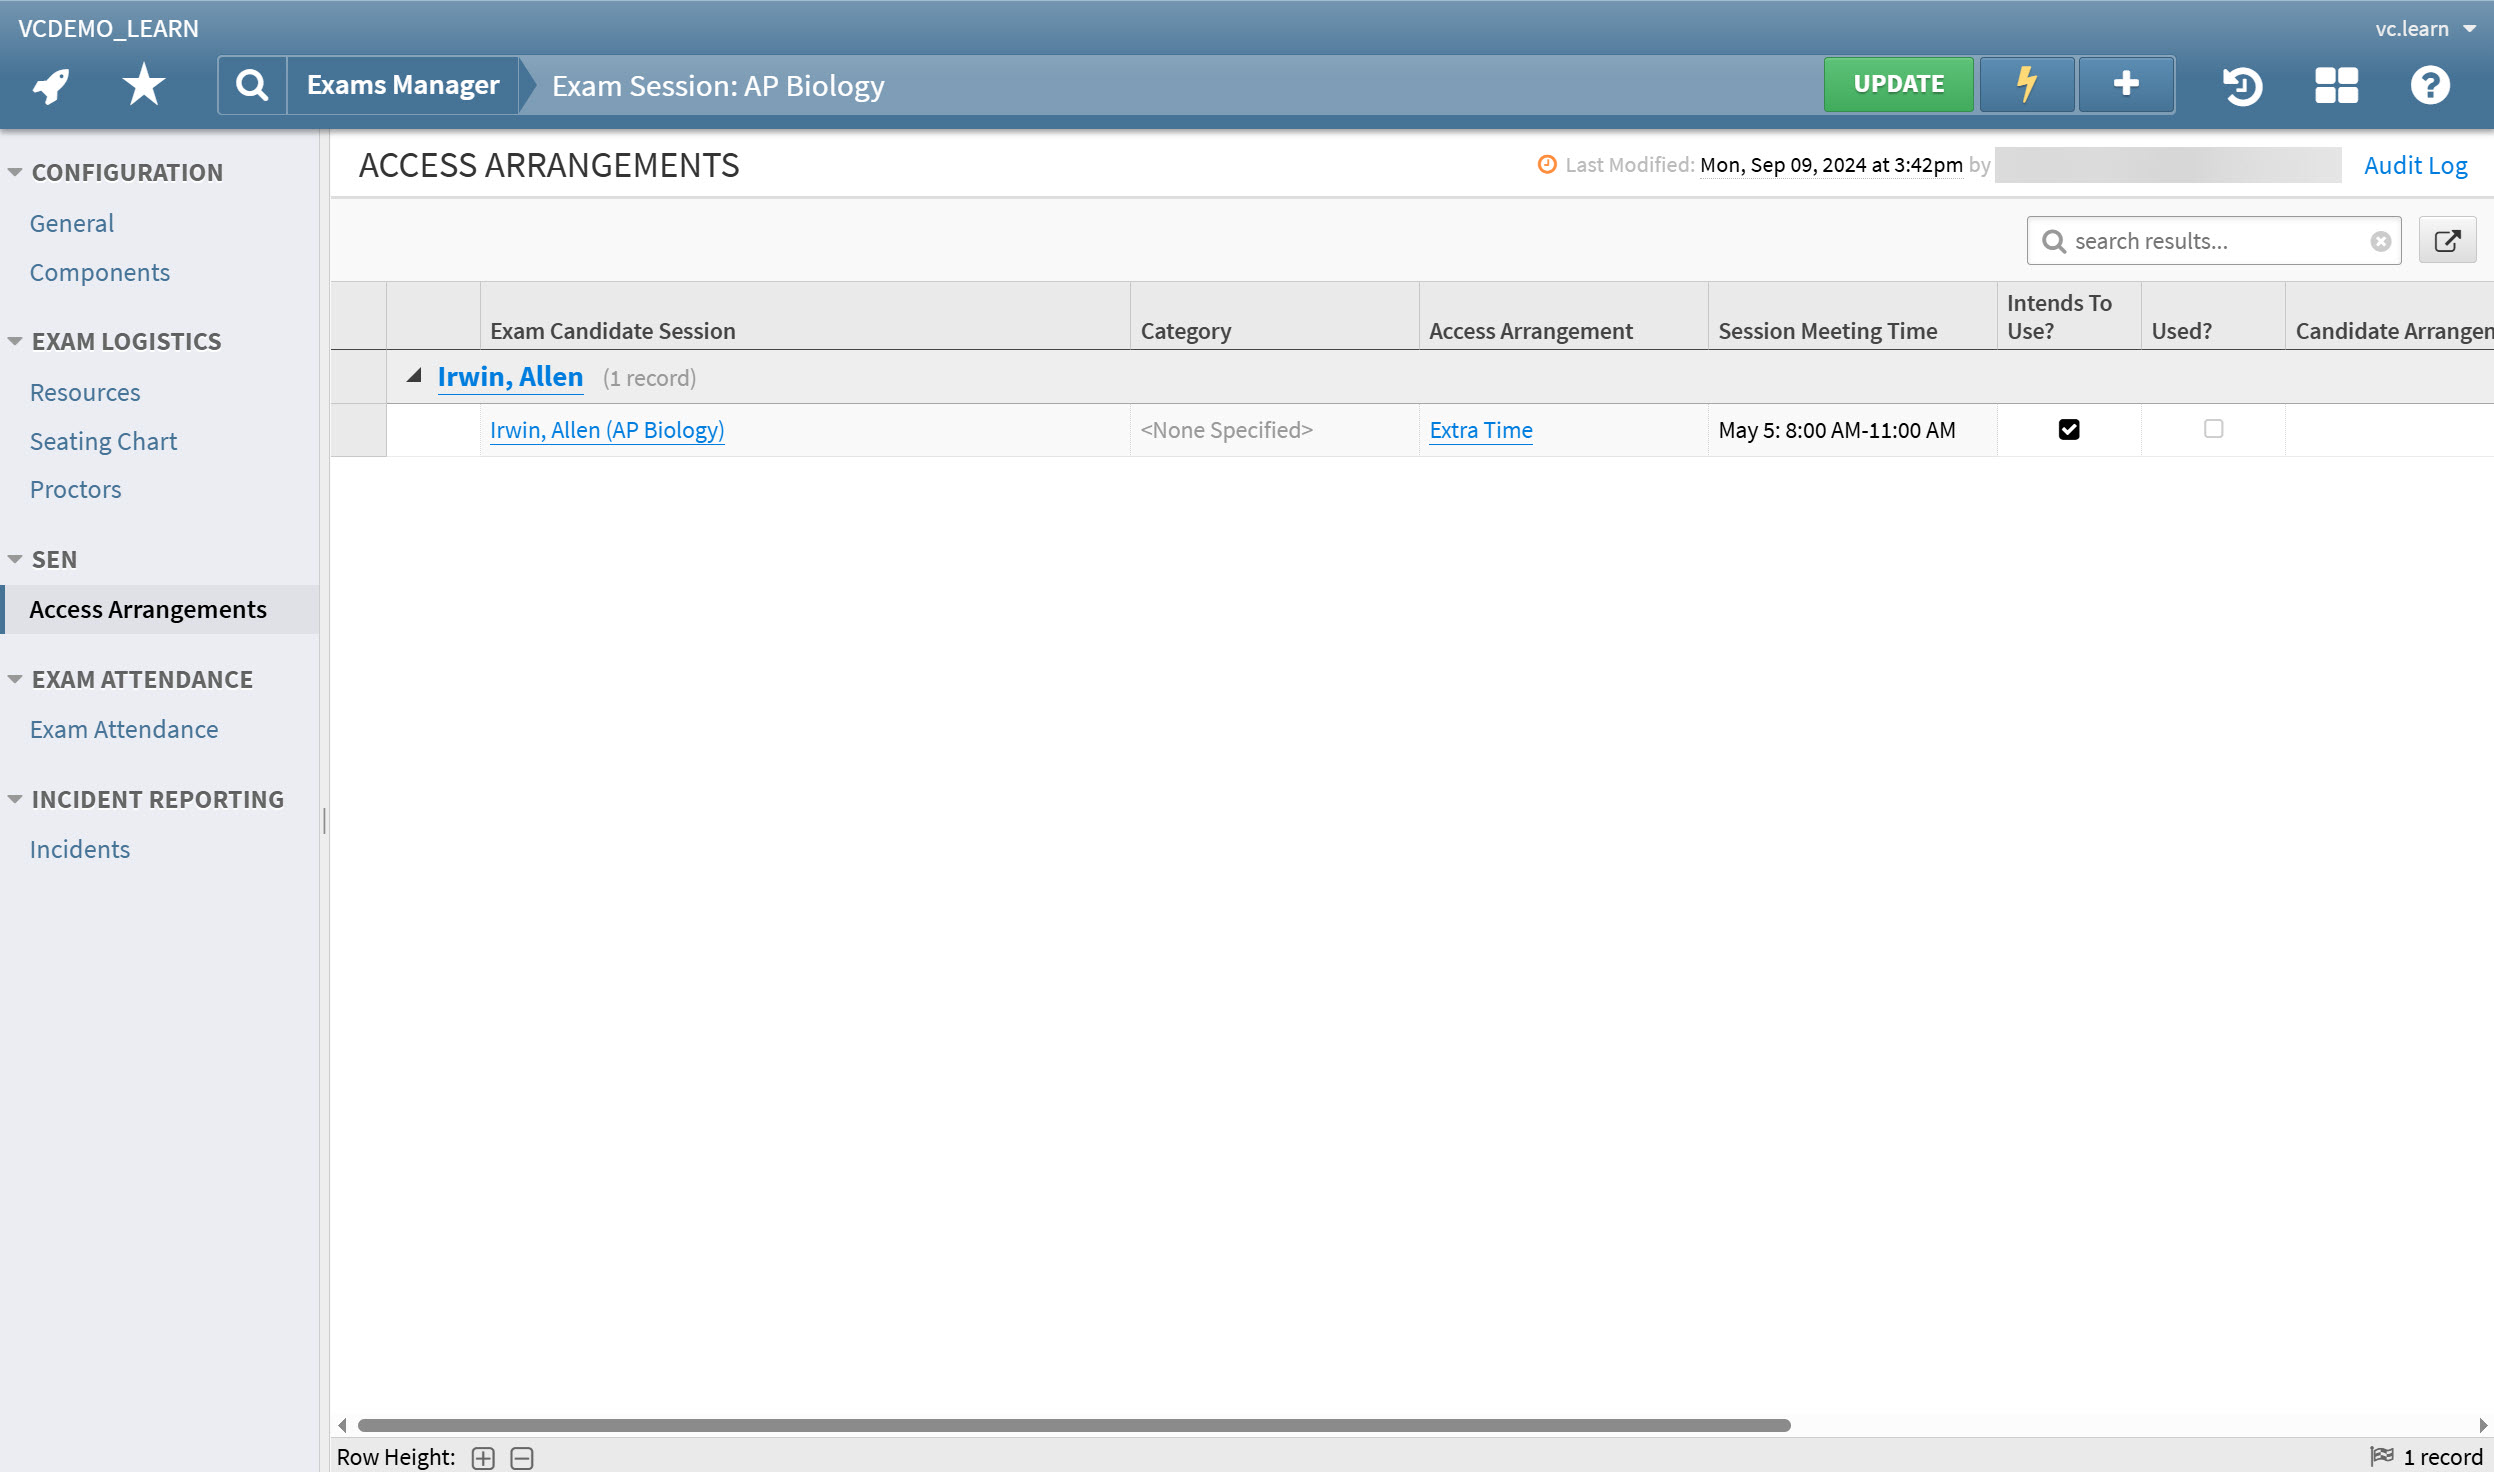Click the flag icon beside record count
Image resolution: width=2494 pixels, height=1472 pixels.
tap(2382, 1456)
